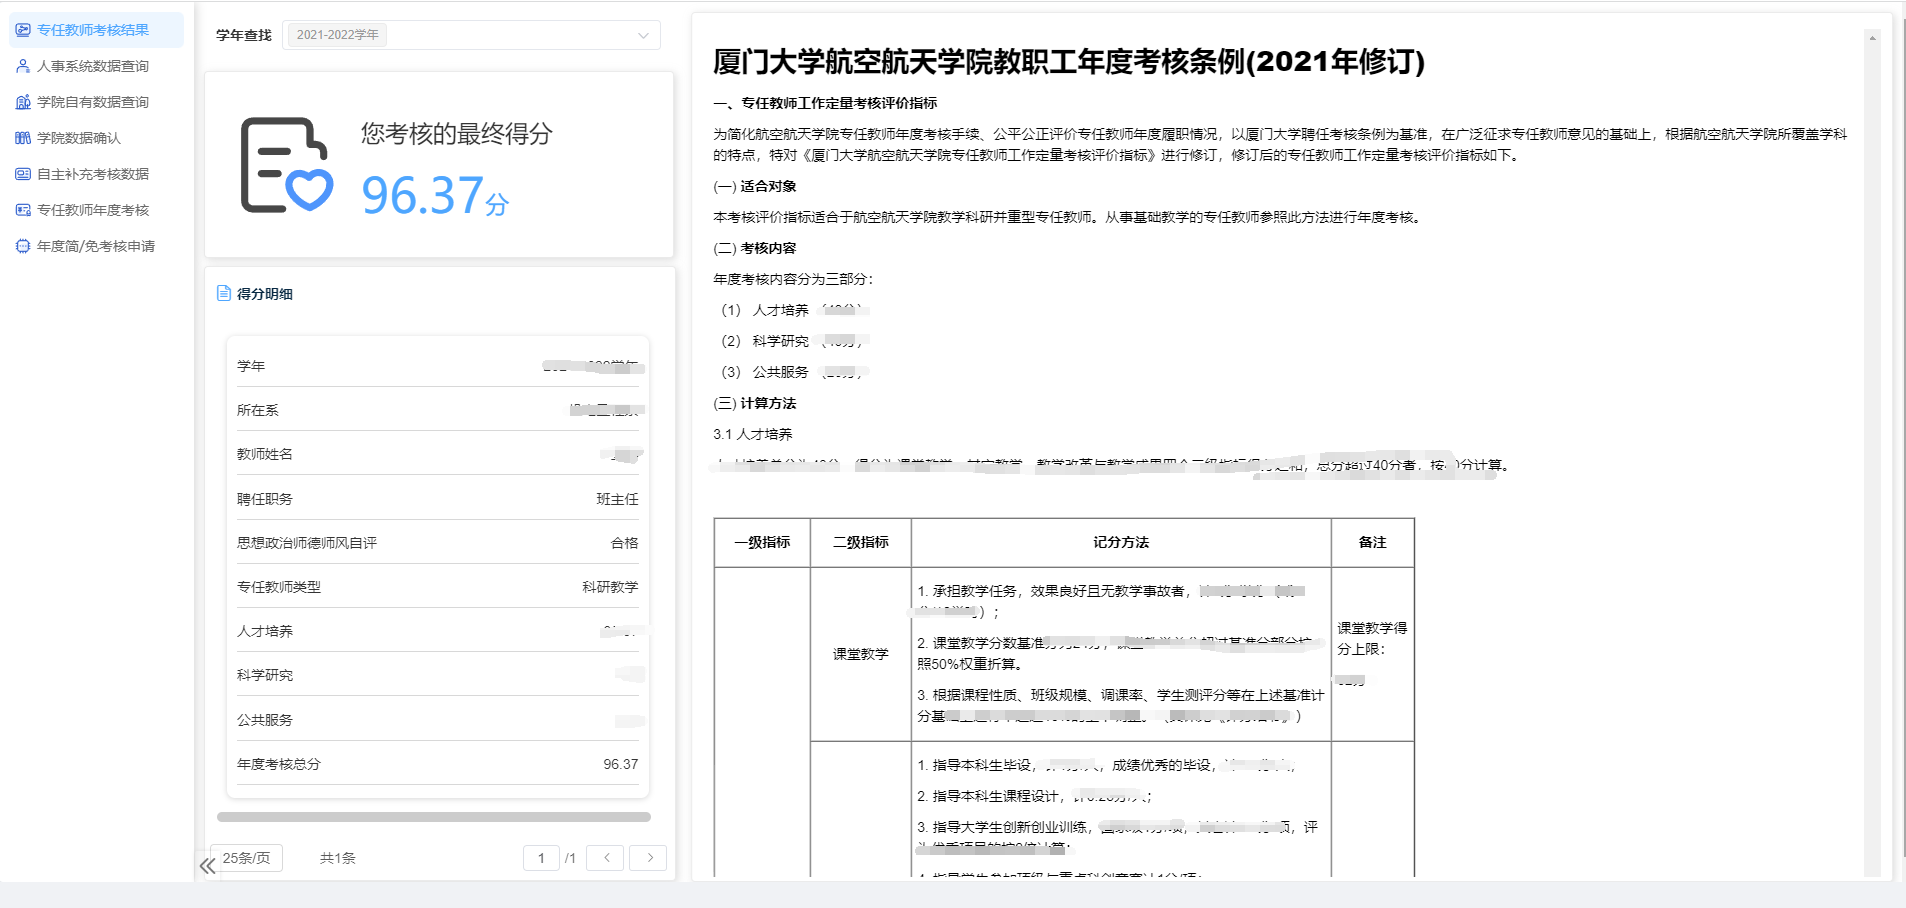
Task: Select the 思想政治师德师风自评 合格 row
Action: pos(437,542)
